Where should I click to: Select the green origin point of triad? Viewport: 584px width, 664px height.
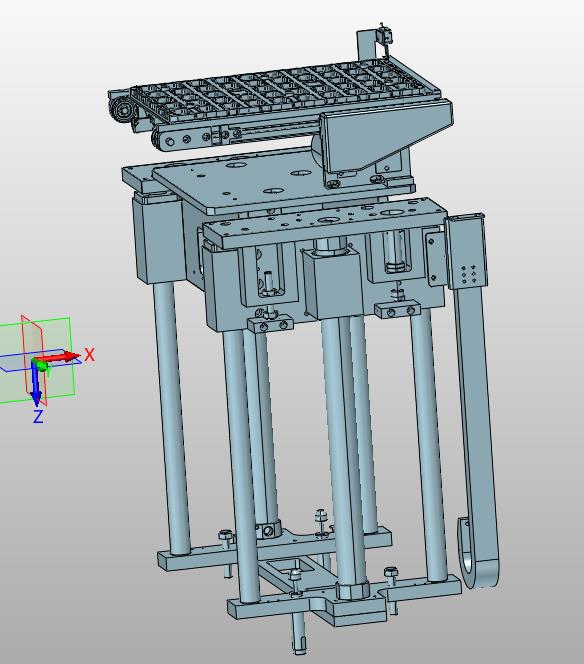point(41,365)
